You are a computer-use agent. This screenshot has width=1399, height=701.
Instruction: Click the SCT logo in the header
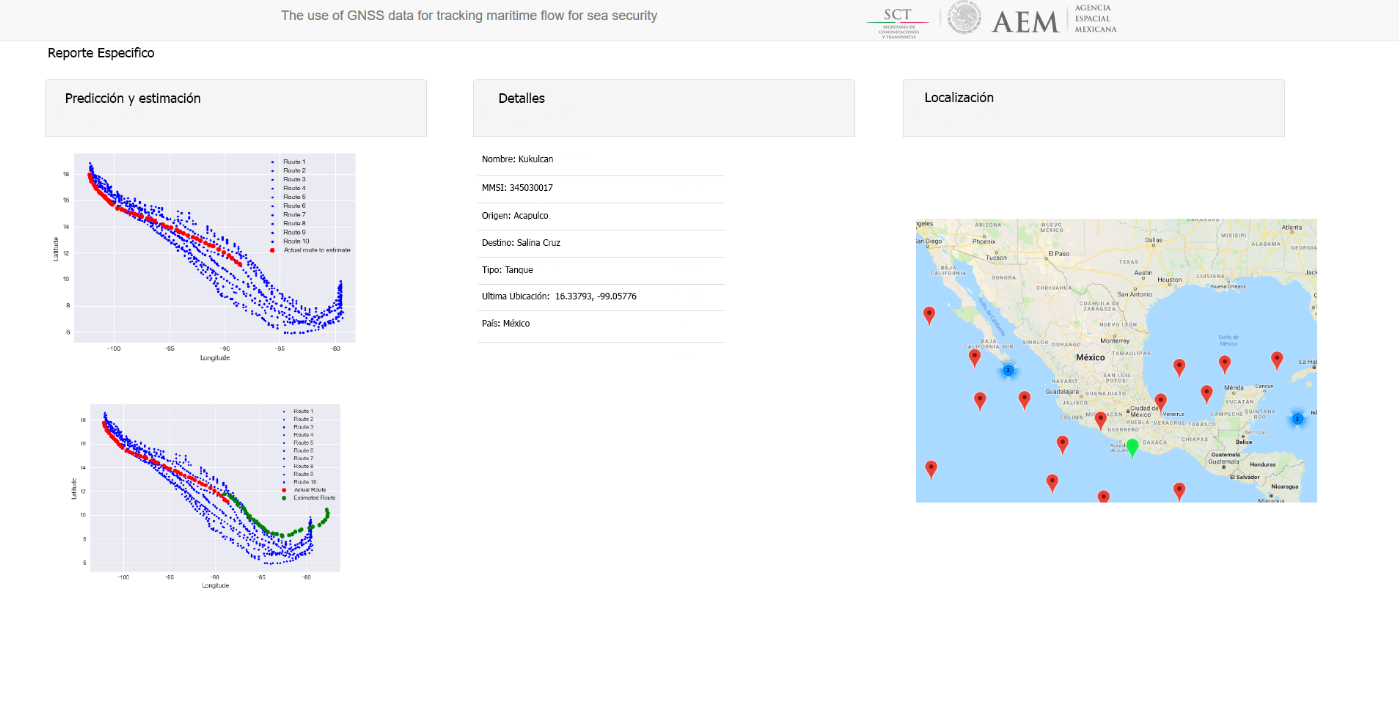click(x=895, y=19)
